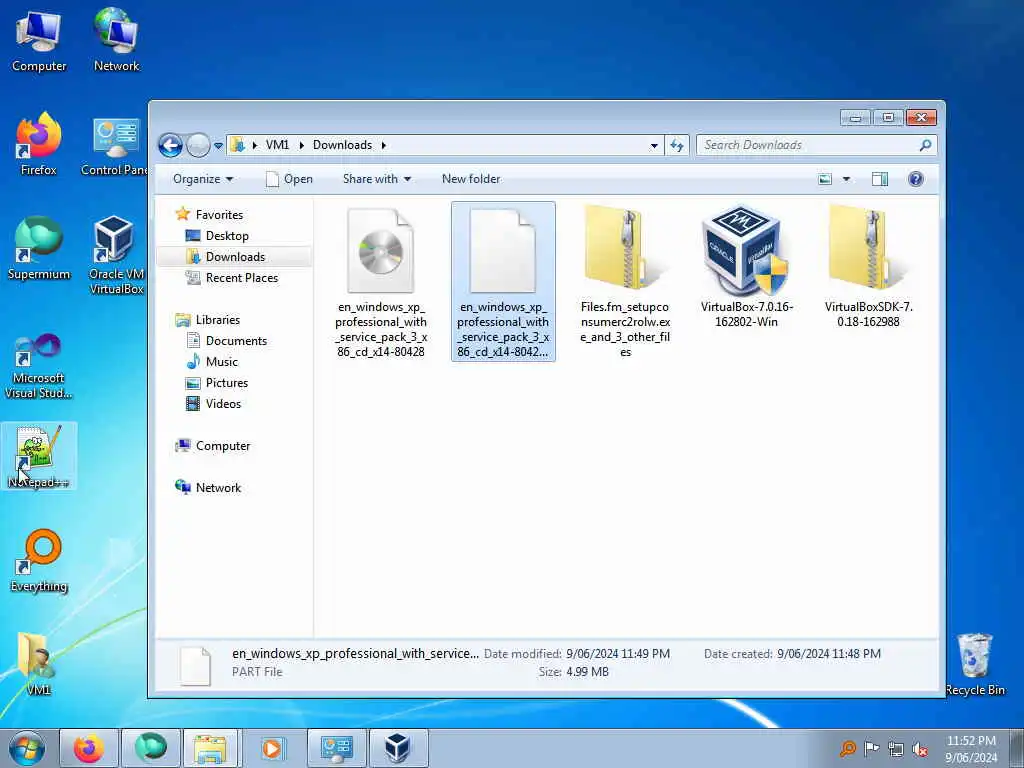This screenshot has height=768, width=1024.
Task: Select the VirtualBoxSDK-7.0.18-162988 zip archive
Action: [x=869, y=268]
